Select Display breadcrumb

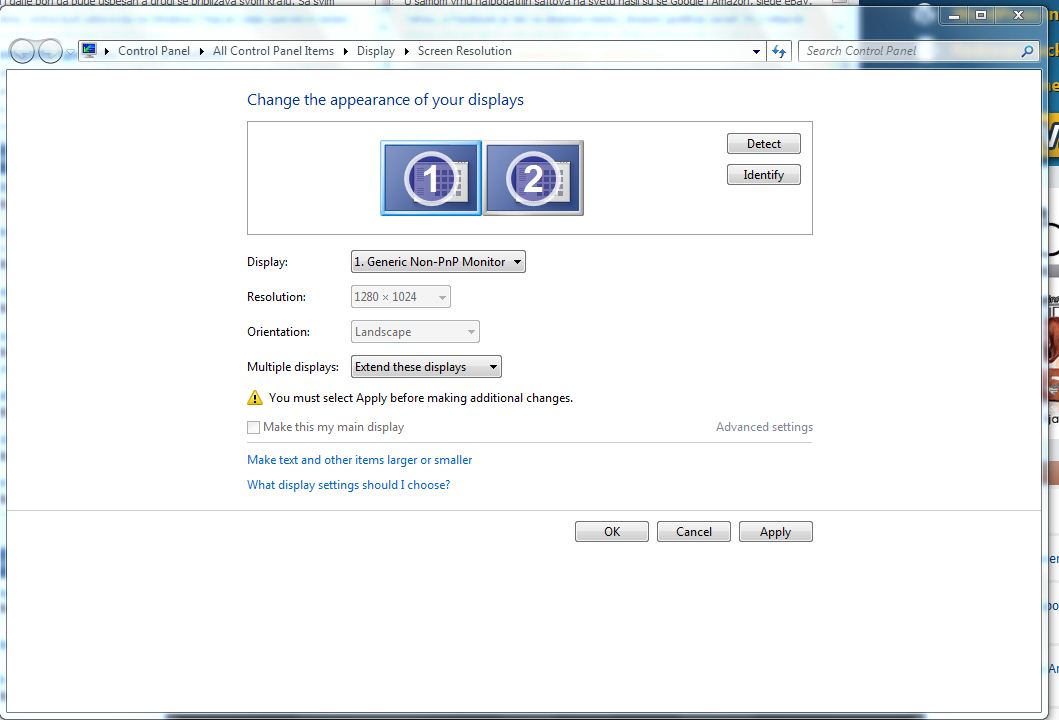376,51
